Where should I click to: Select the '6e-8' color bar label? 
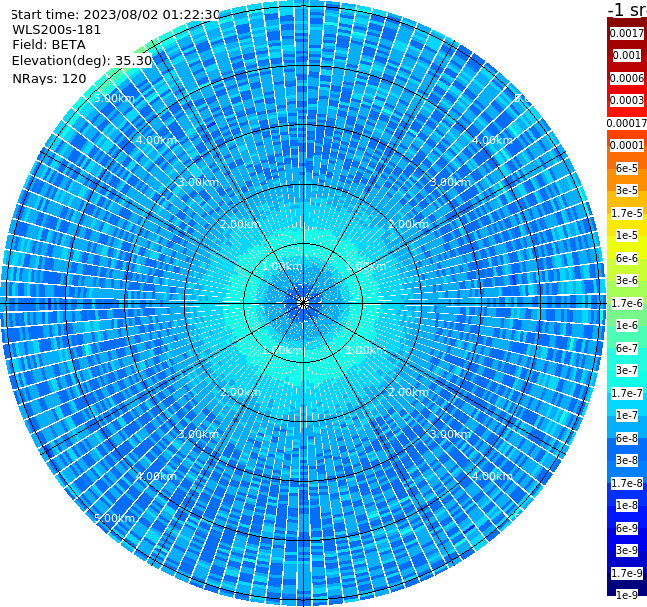tap(627, 438)
